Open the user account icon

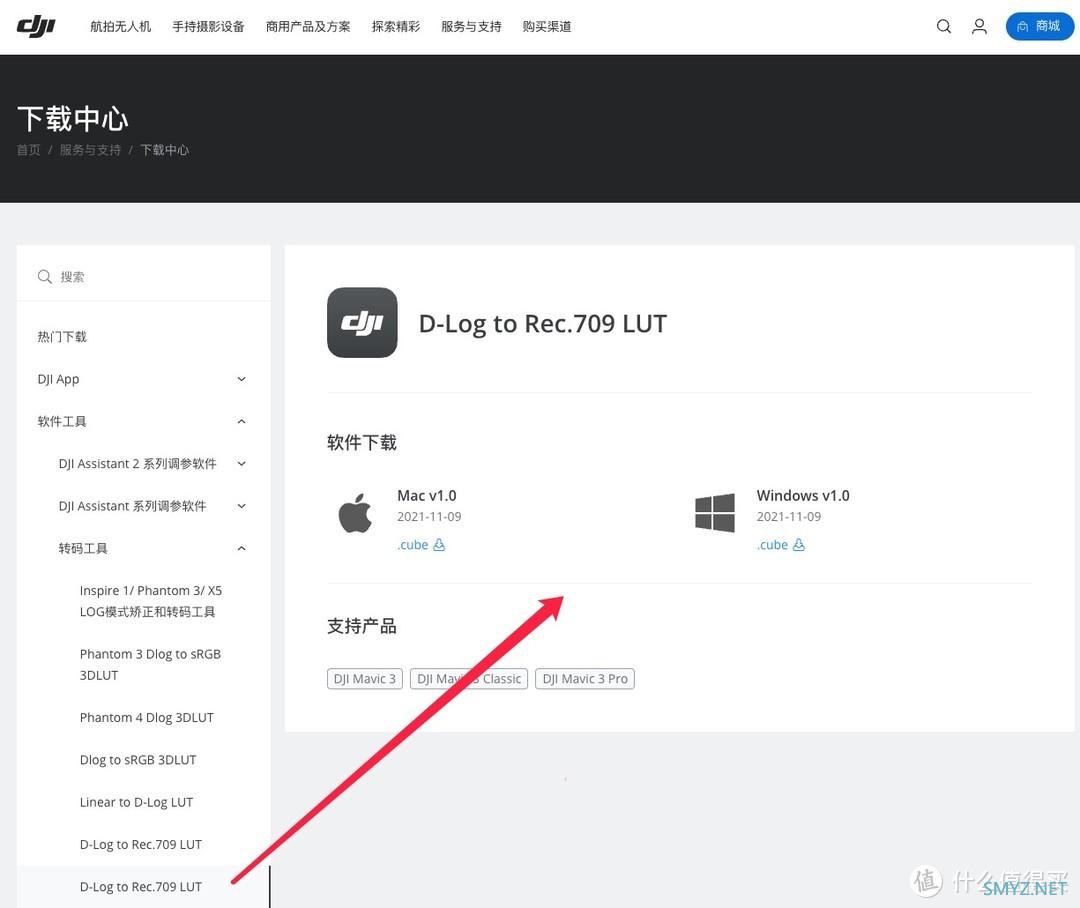[979, 26]
